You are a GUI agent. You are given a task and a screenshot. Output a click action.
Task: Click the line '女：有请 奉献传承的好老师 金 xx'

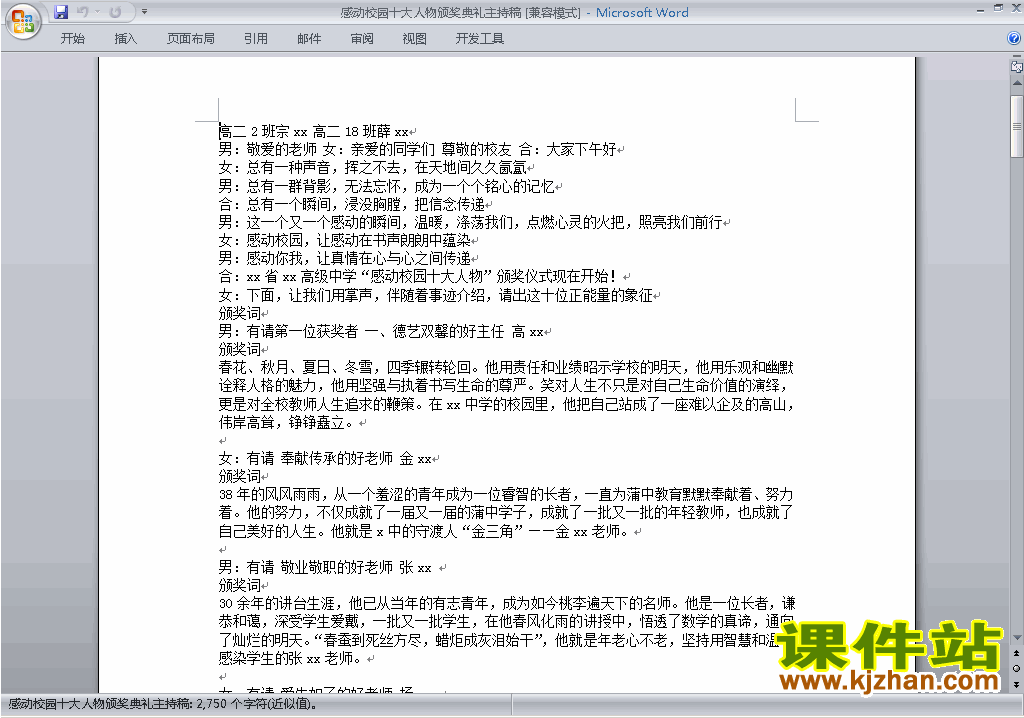point(329,459)
